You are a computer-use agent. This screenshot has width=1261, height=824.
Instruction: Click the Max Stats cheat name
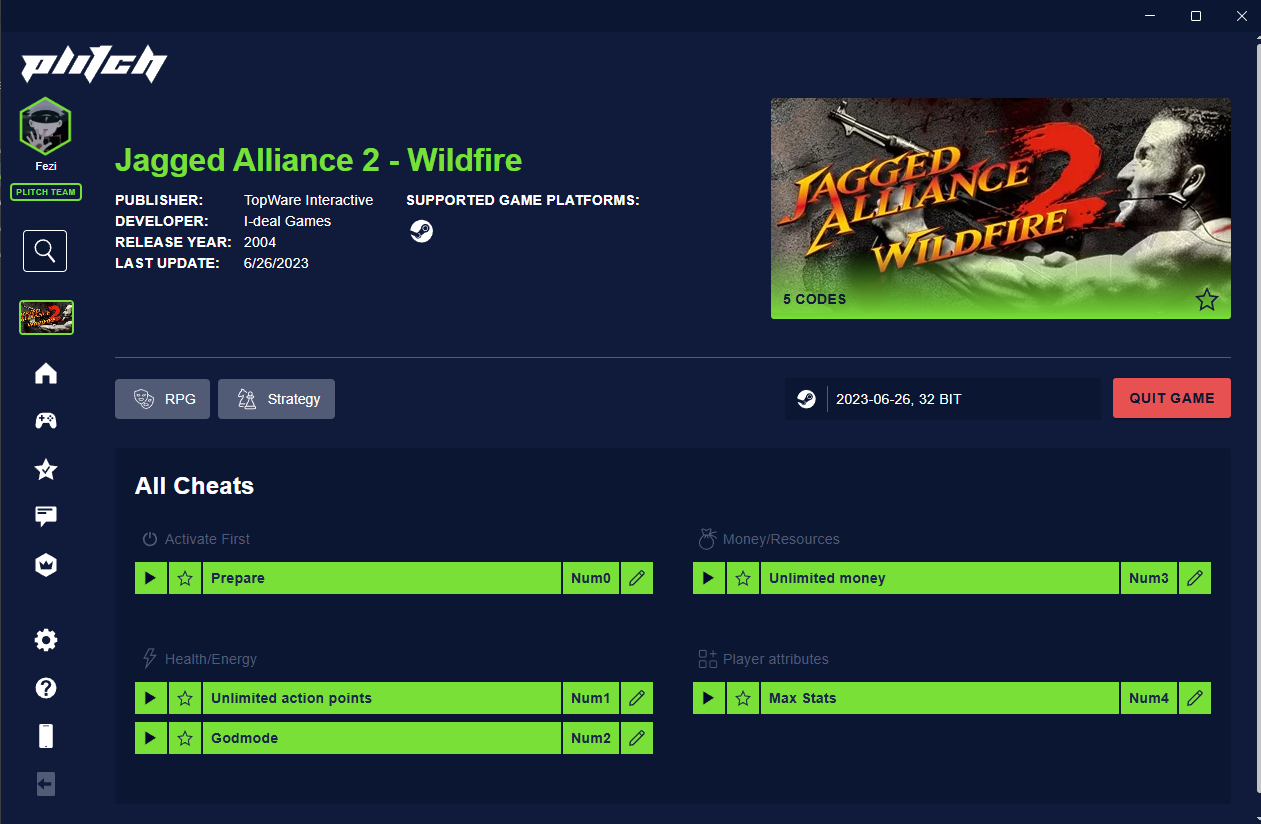tap(802, 698)
